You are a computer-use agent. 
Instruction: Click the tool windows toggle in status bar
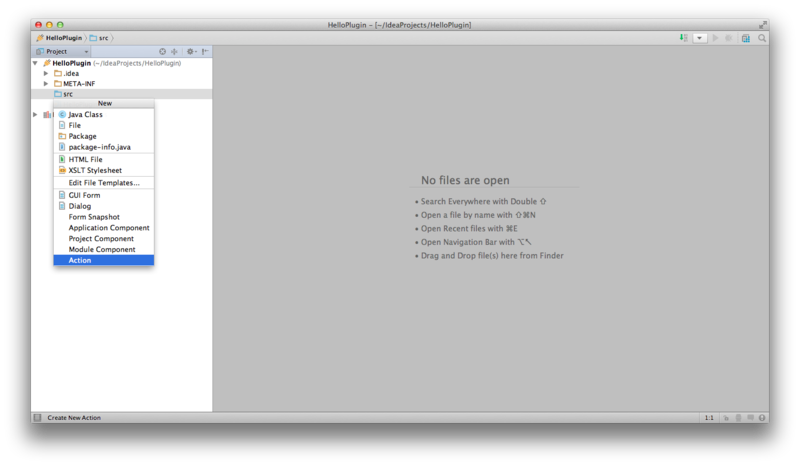[x=37, y=418]
